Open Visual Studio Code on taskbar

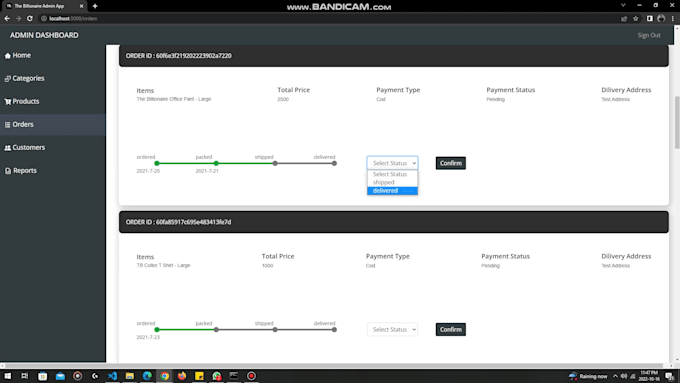coord(112,376)
